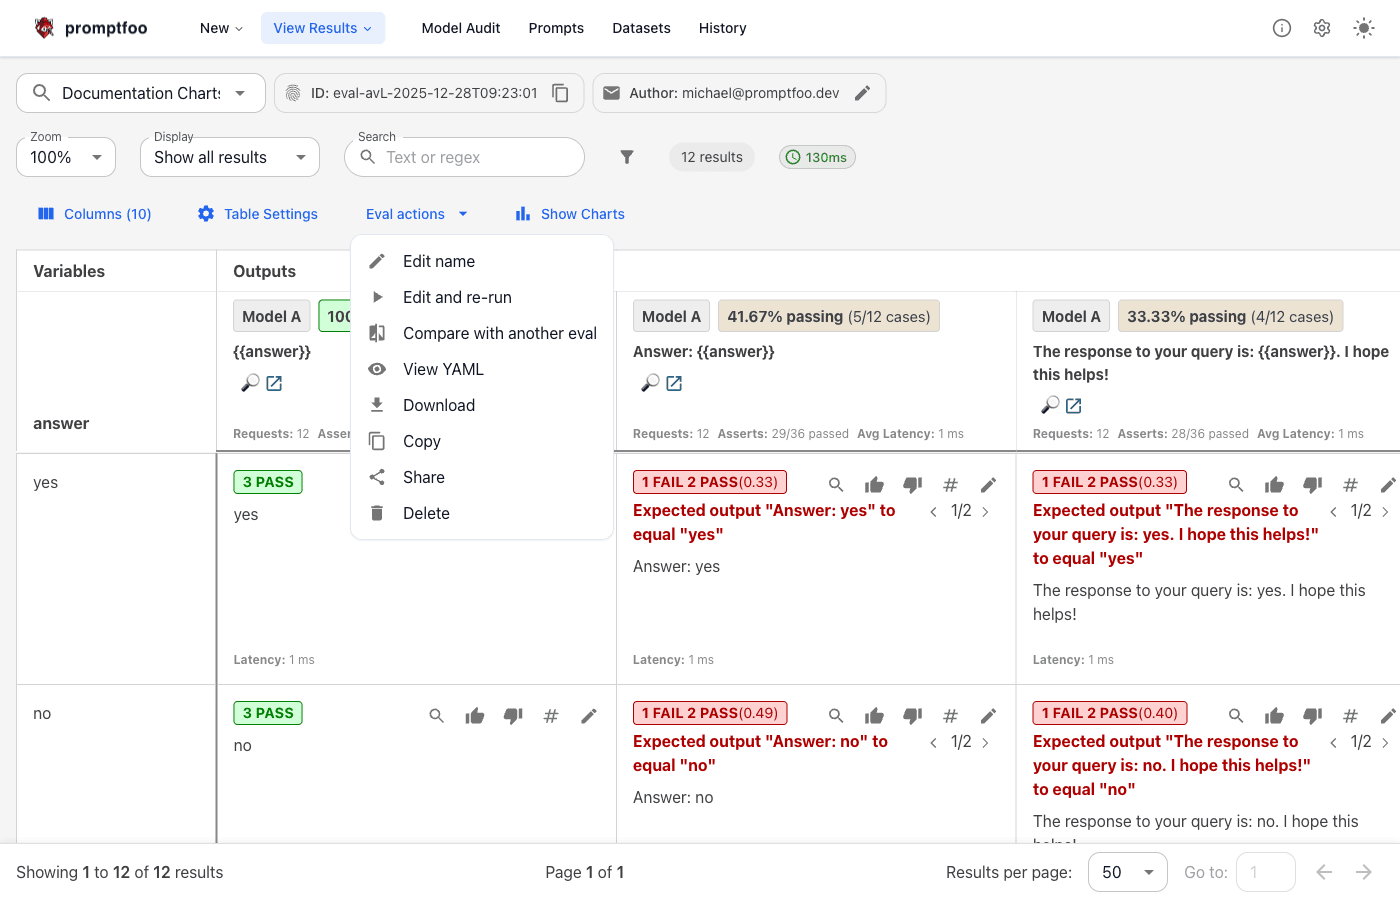1400x900 pixels.
Task: Open the Columns (10) selector
Action: tap(93, 214)
